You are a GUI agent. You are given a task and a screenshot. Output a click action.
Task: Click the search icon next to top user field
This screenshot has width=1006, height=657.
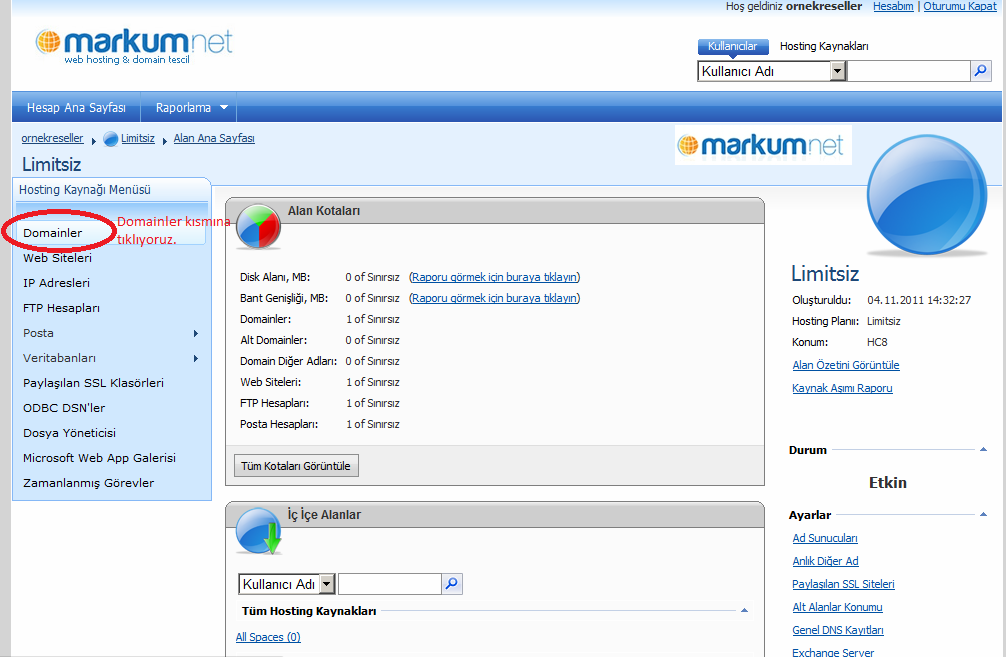pos(980,71)
